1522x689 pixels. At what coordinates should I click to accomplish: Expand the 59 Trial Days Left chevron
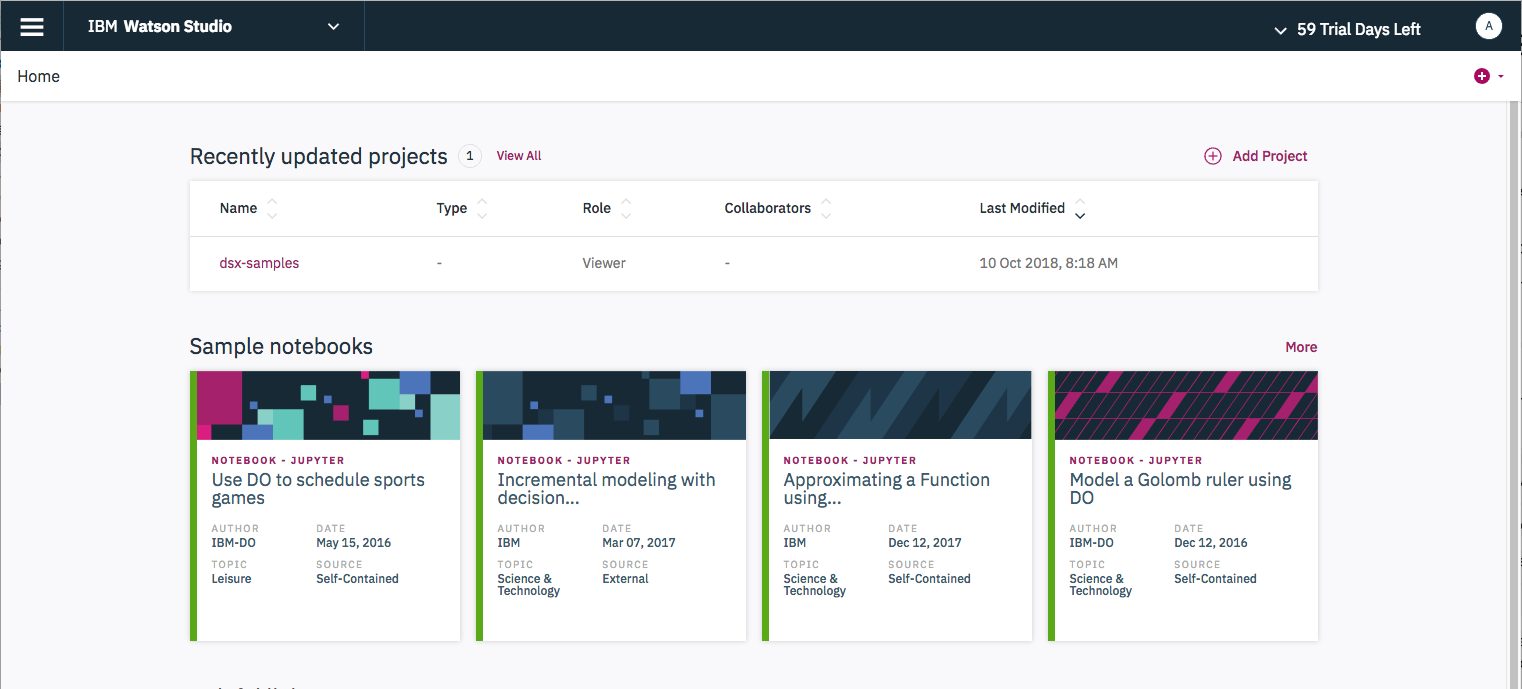point(1279,30)
